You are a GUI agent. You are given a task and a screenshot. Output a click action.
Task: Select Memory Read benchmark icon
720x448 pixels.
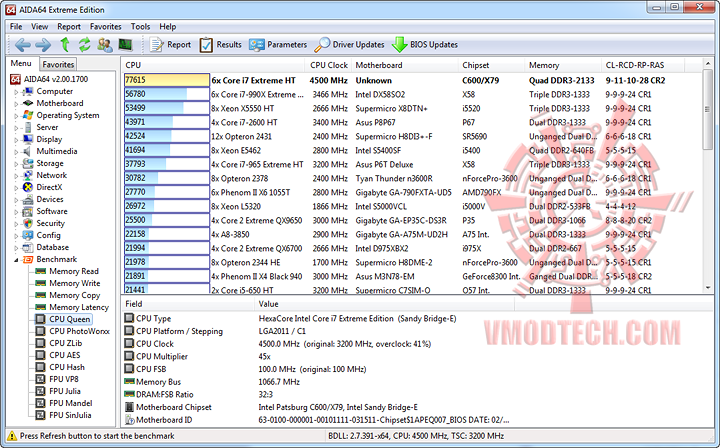coord(41,271)
